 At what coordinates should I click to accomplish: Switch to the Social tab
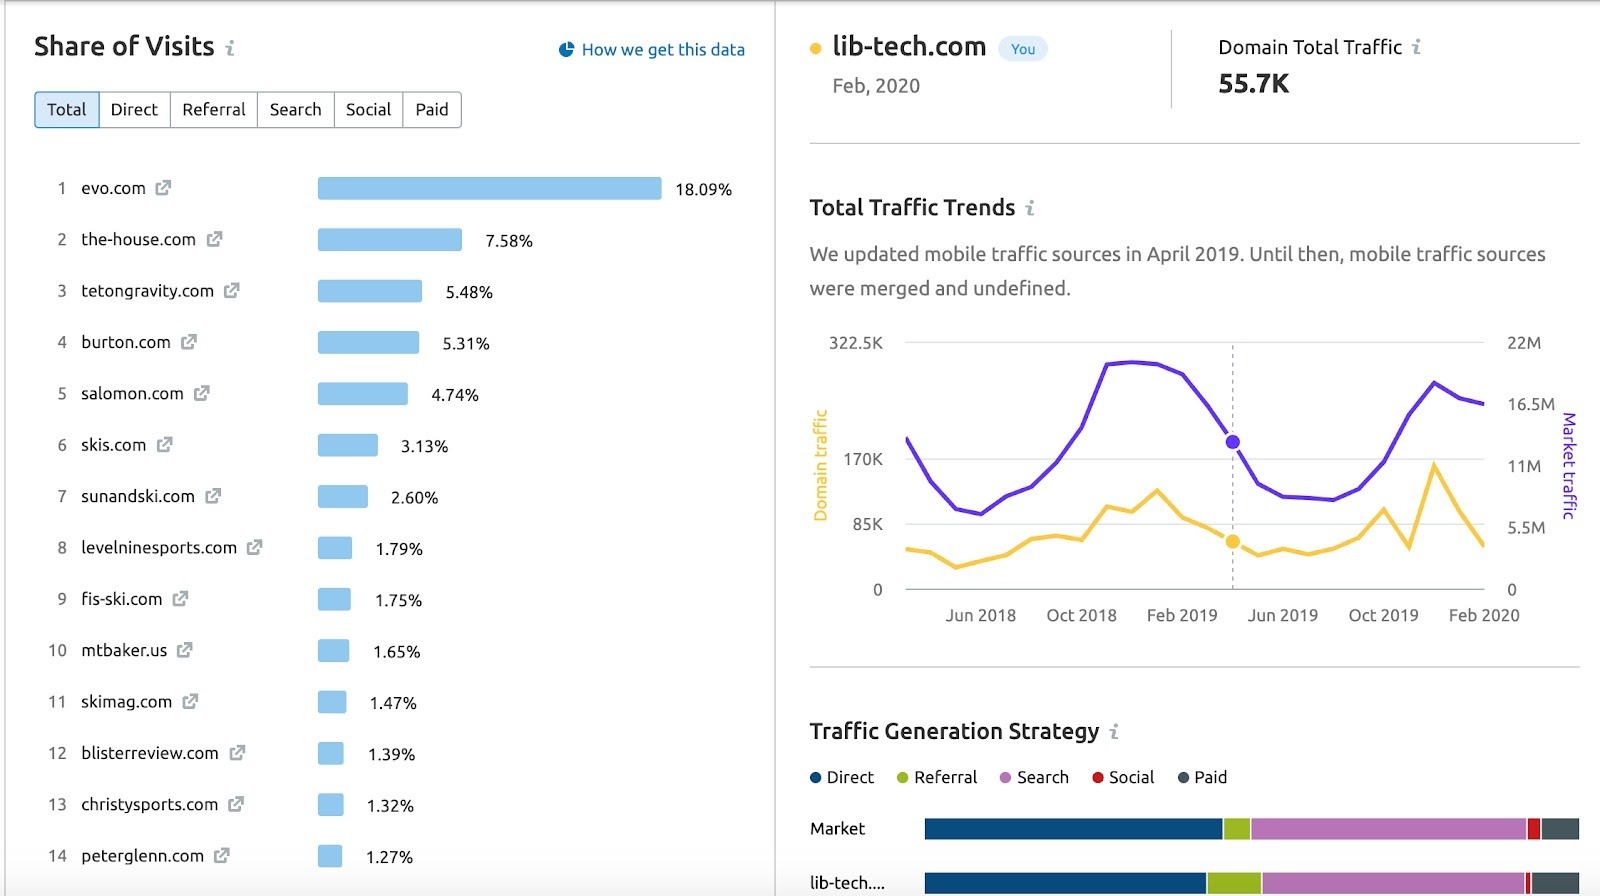(x=368, y=110)
